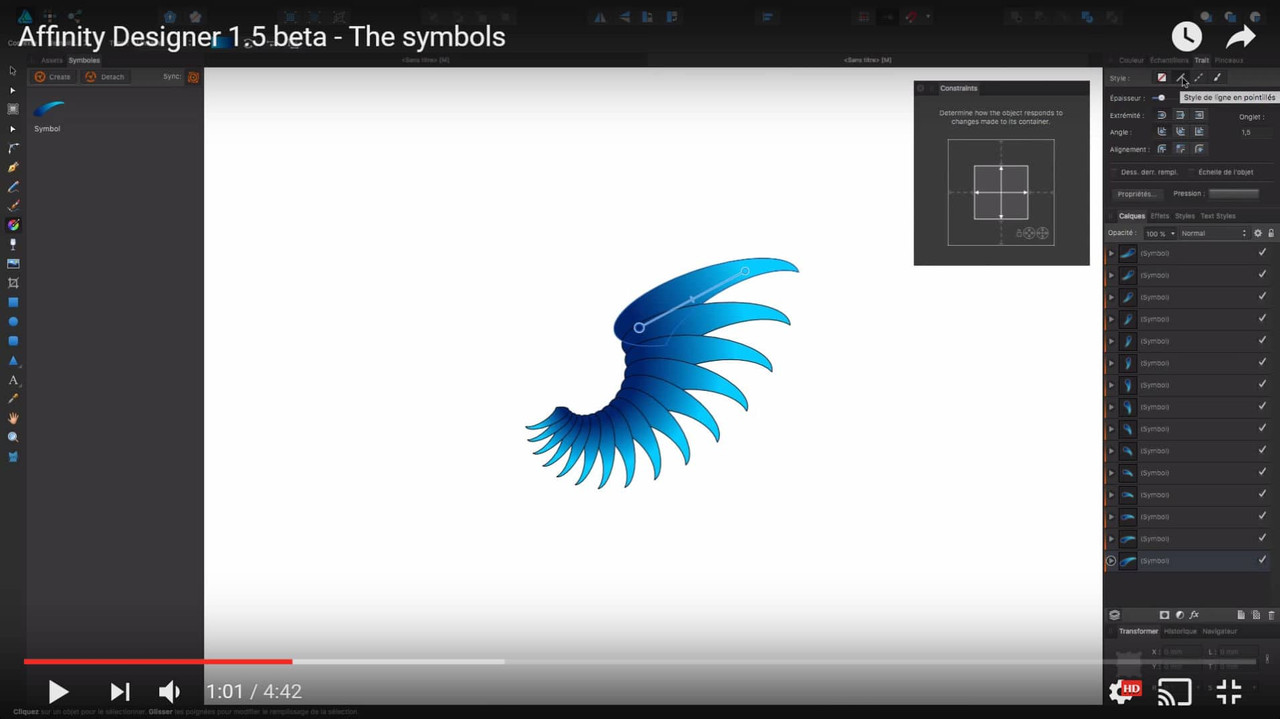This screenshot has height=719, width=1280.
Task: Select the View hand tool
Action: click(13, 418)
